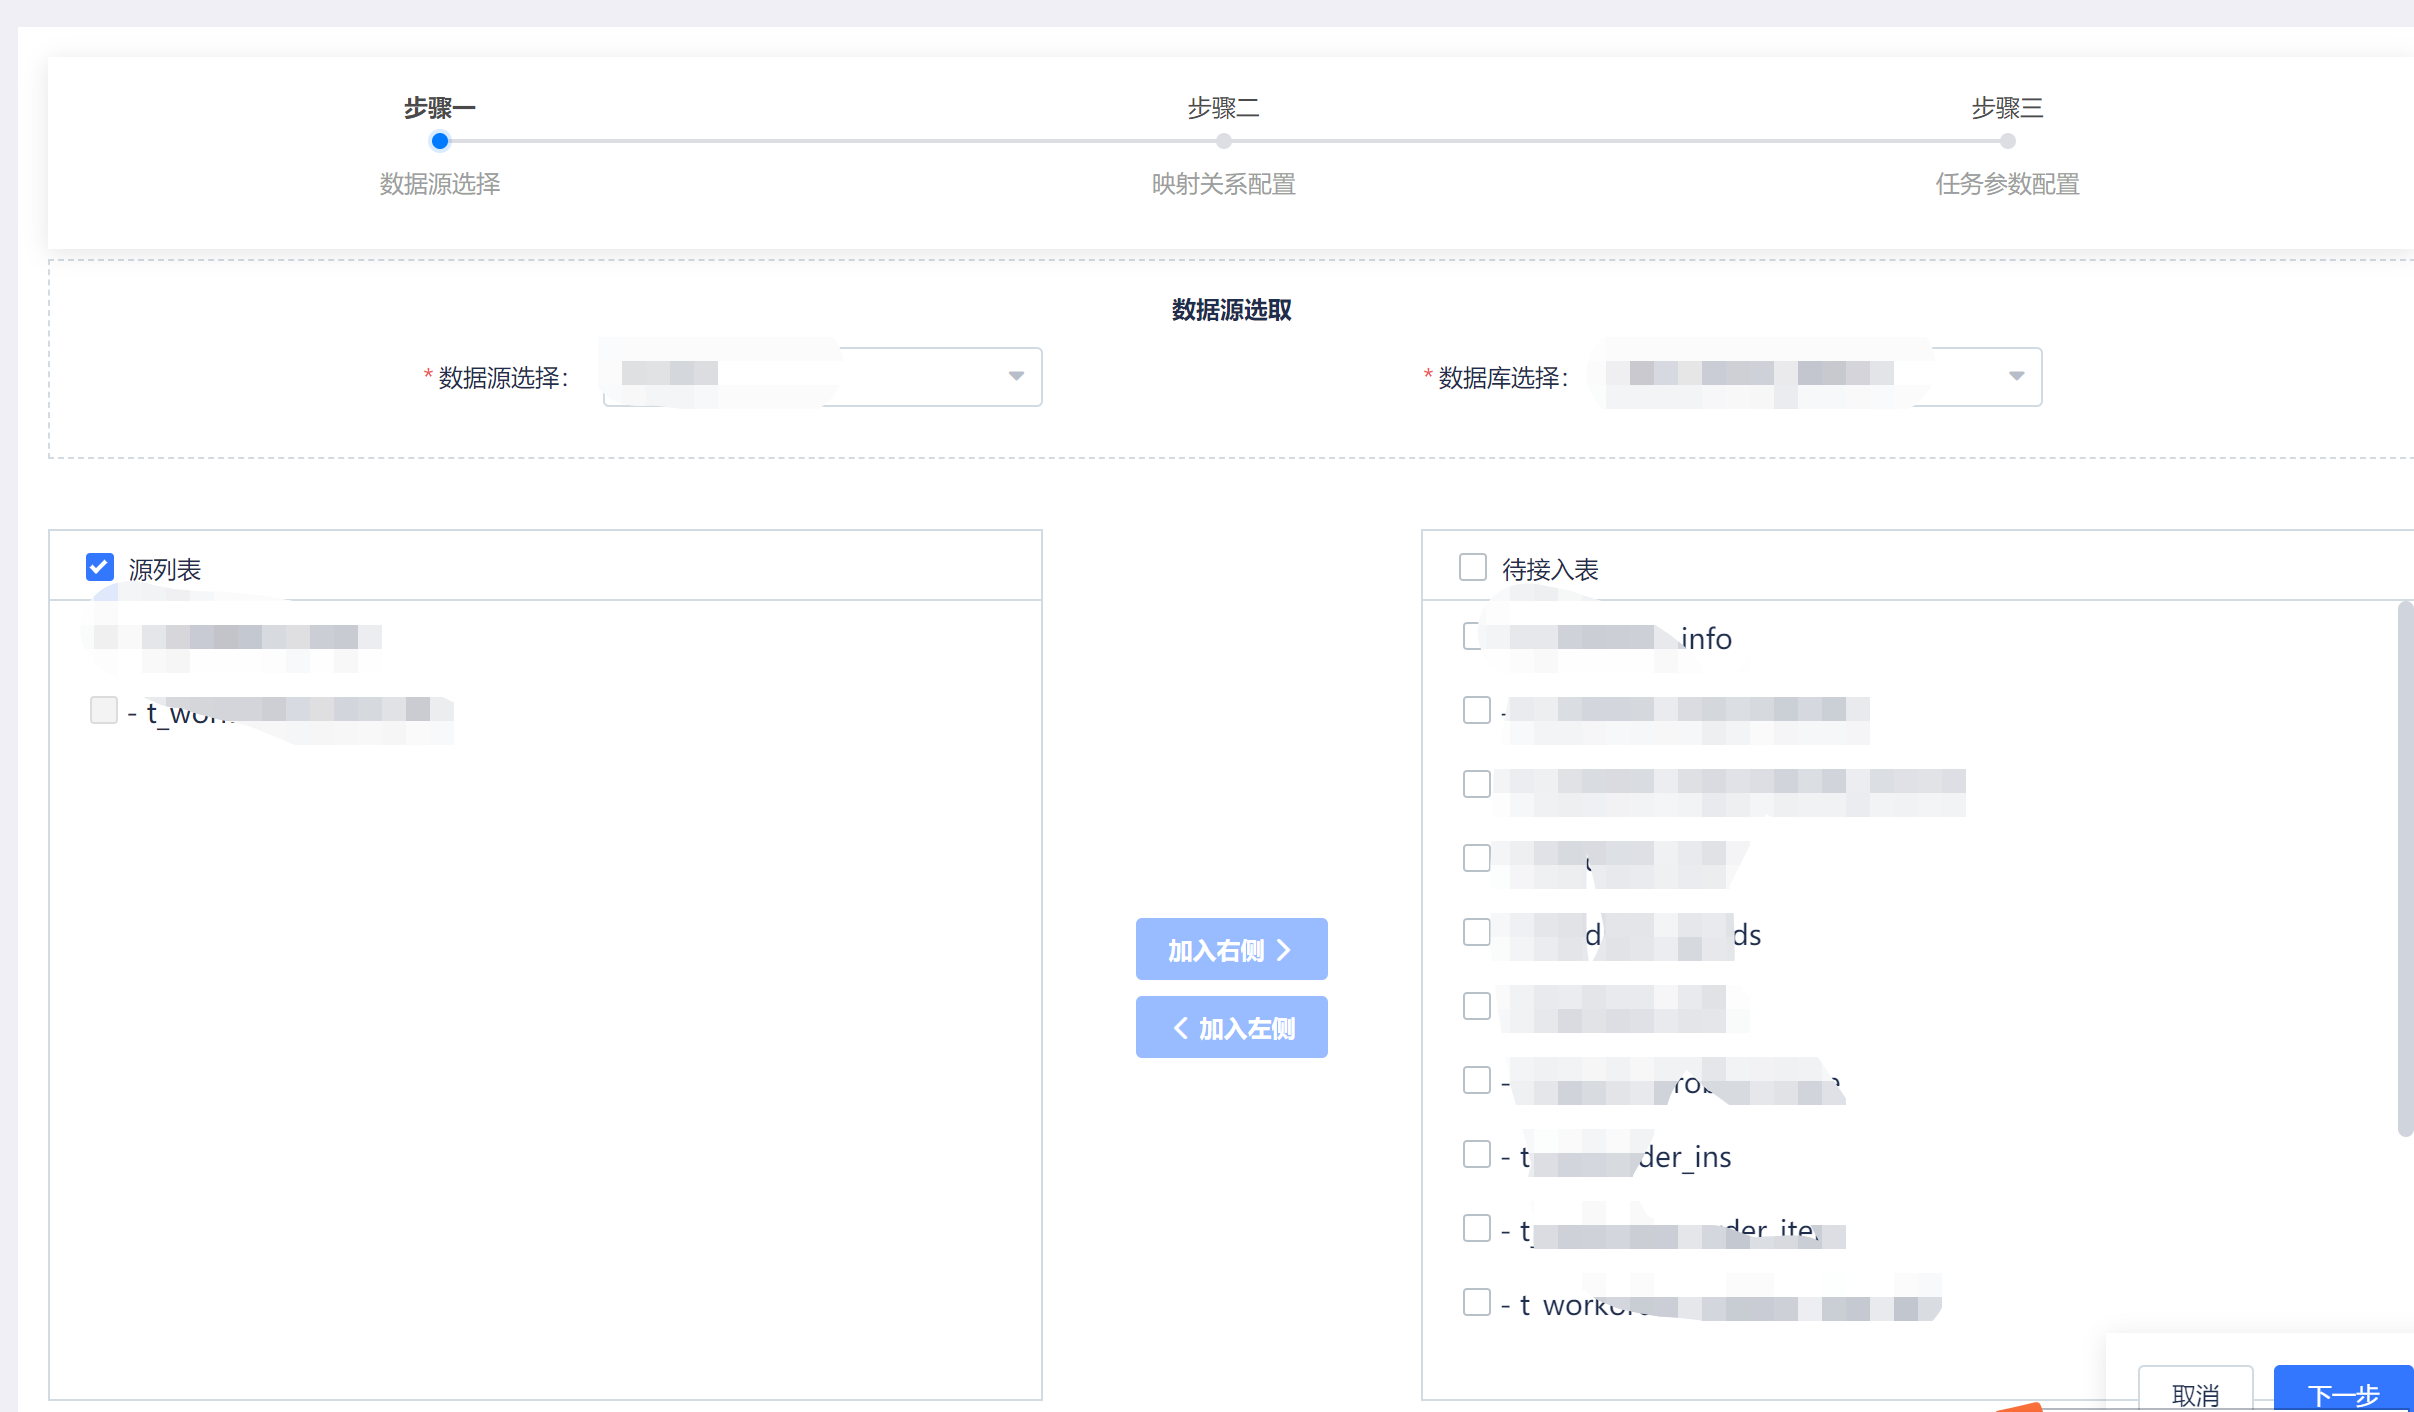Check the t...der_ite table checkbox
The width and height of the screenshot is (2414, 1412).
click(1476, 1228)
